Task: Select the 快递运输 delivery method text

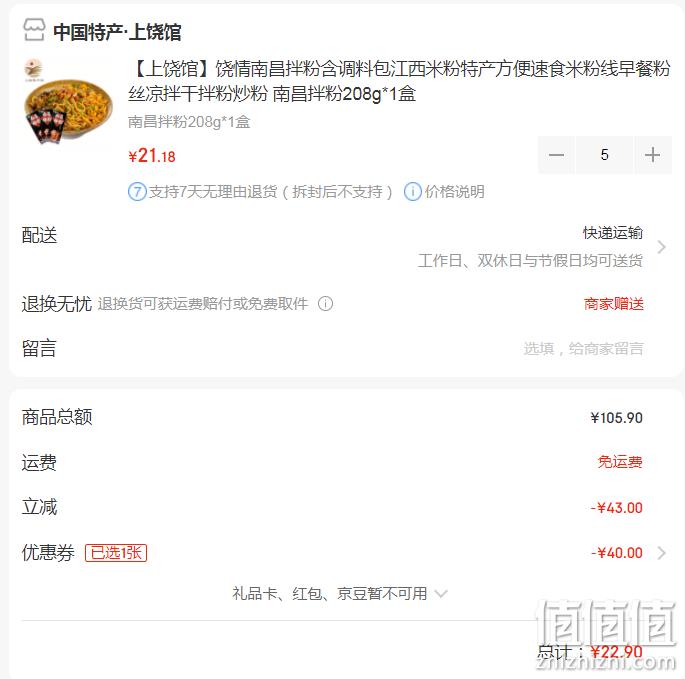Action: coord(612,233)
